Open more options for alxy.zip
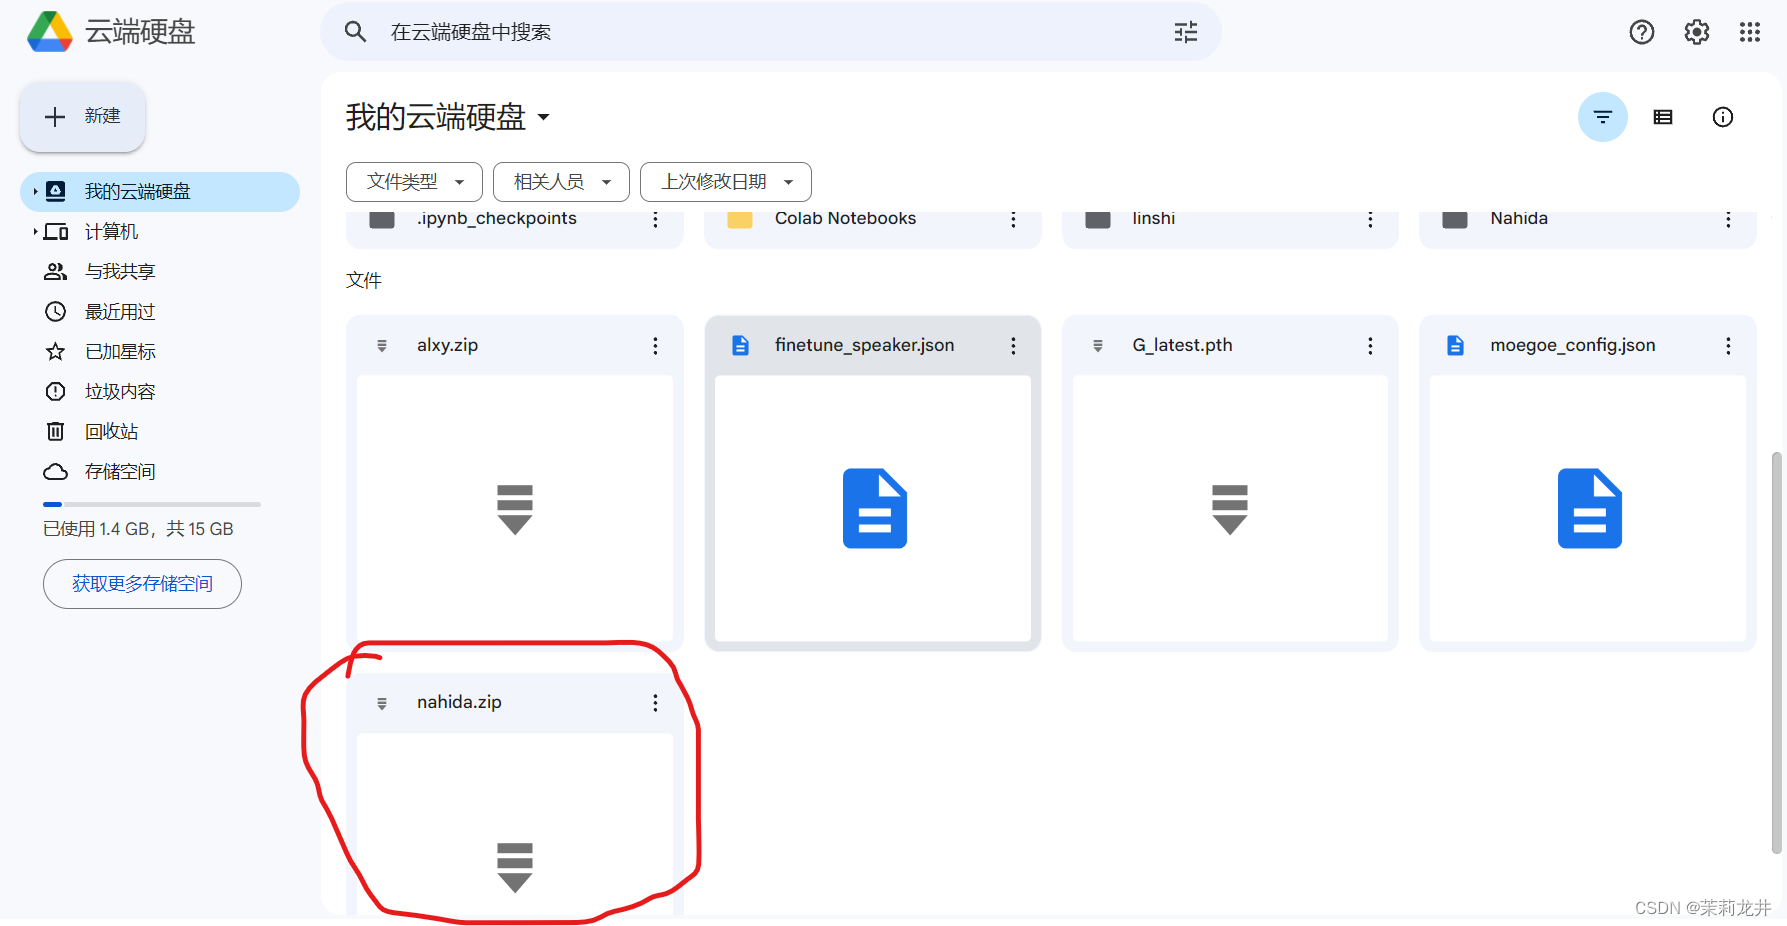Image resolution: width=1787 pixels, height=926 pixels. [x=656, y=346]
